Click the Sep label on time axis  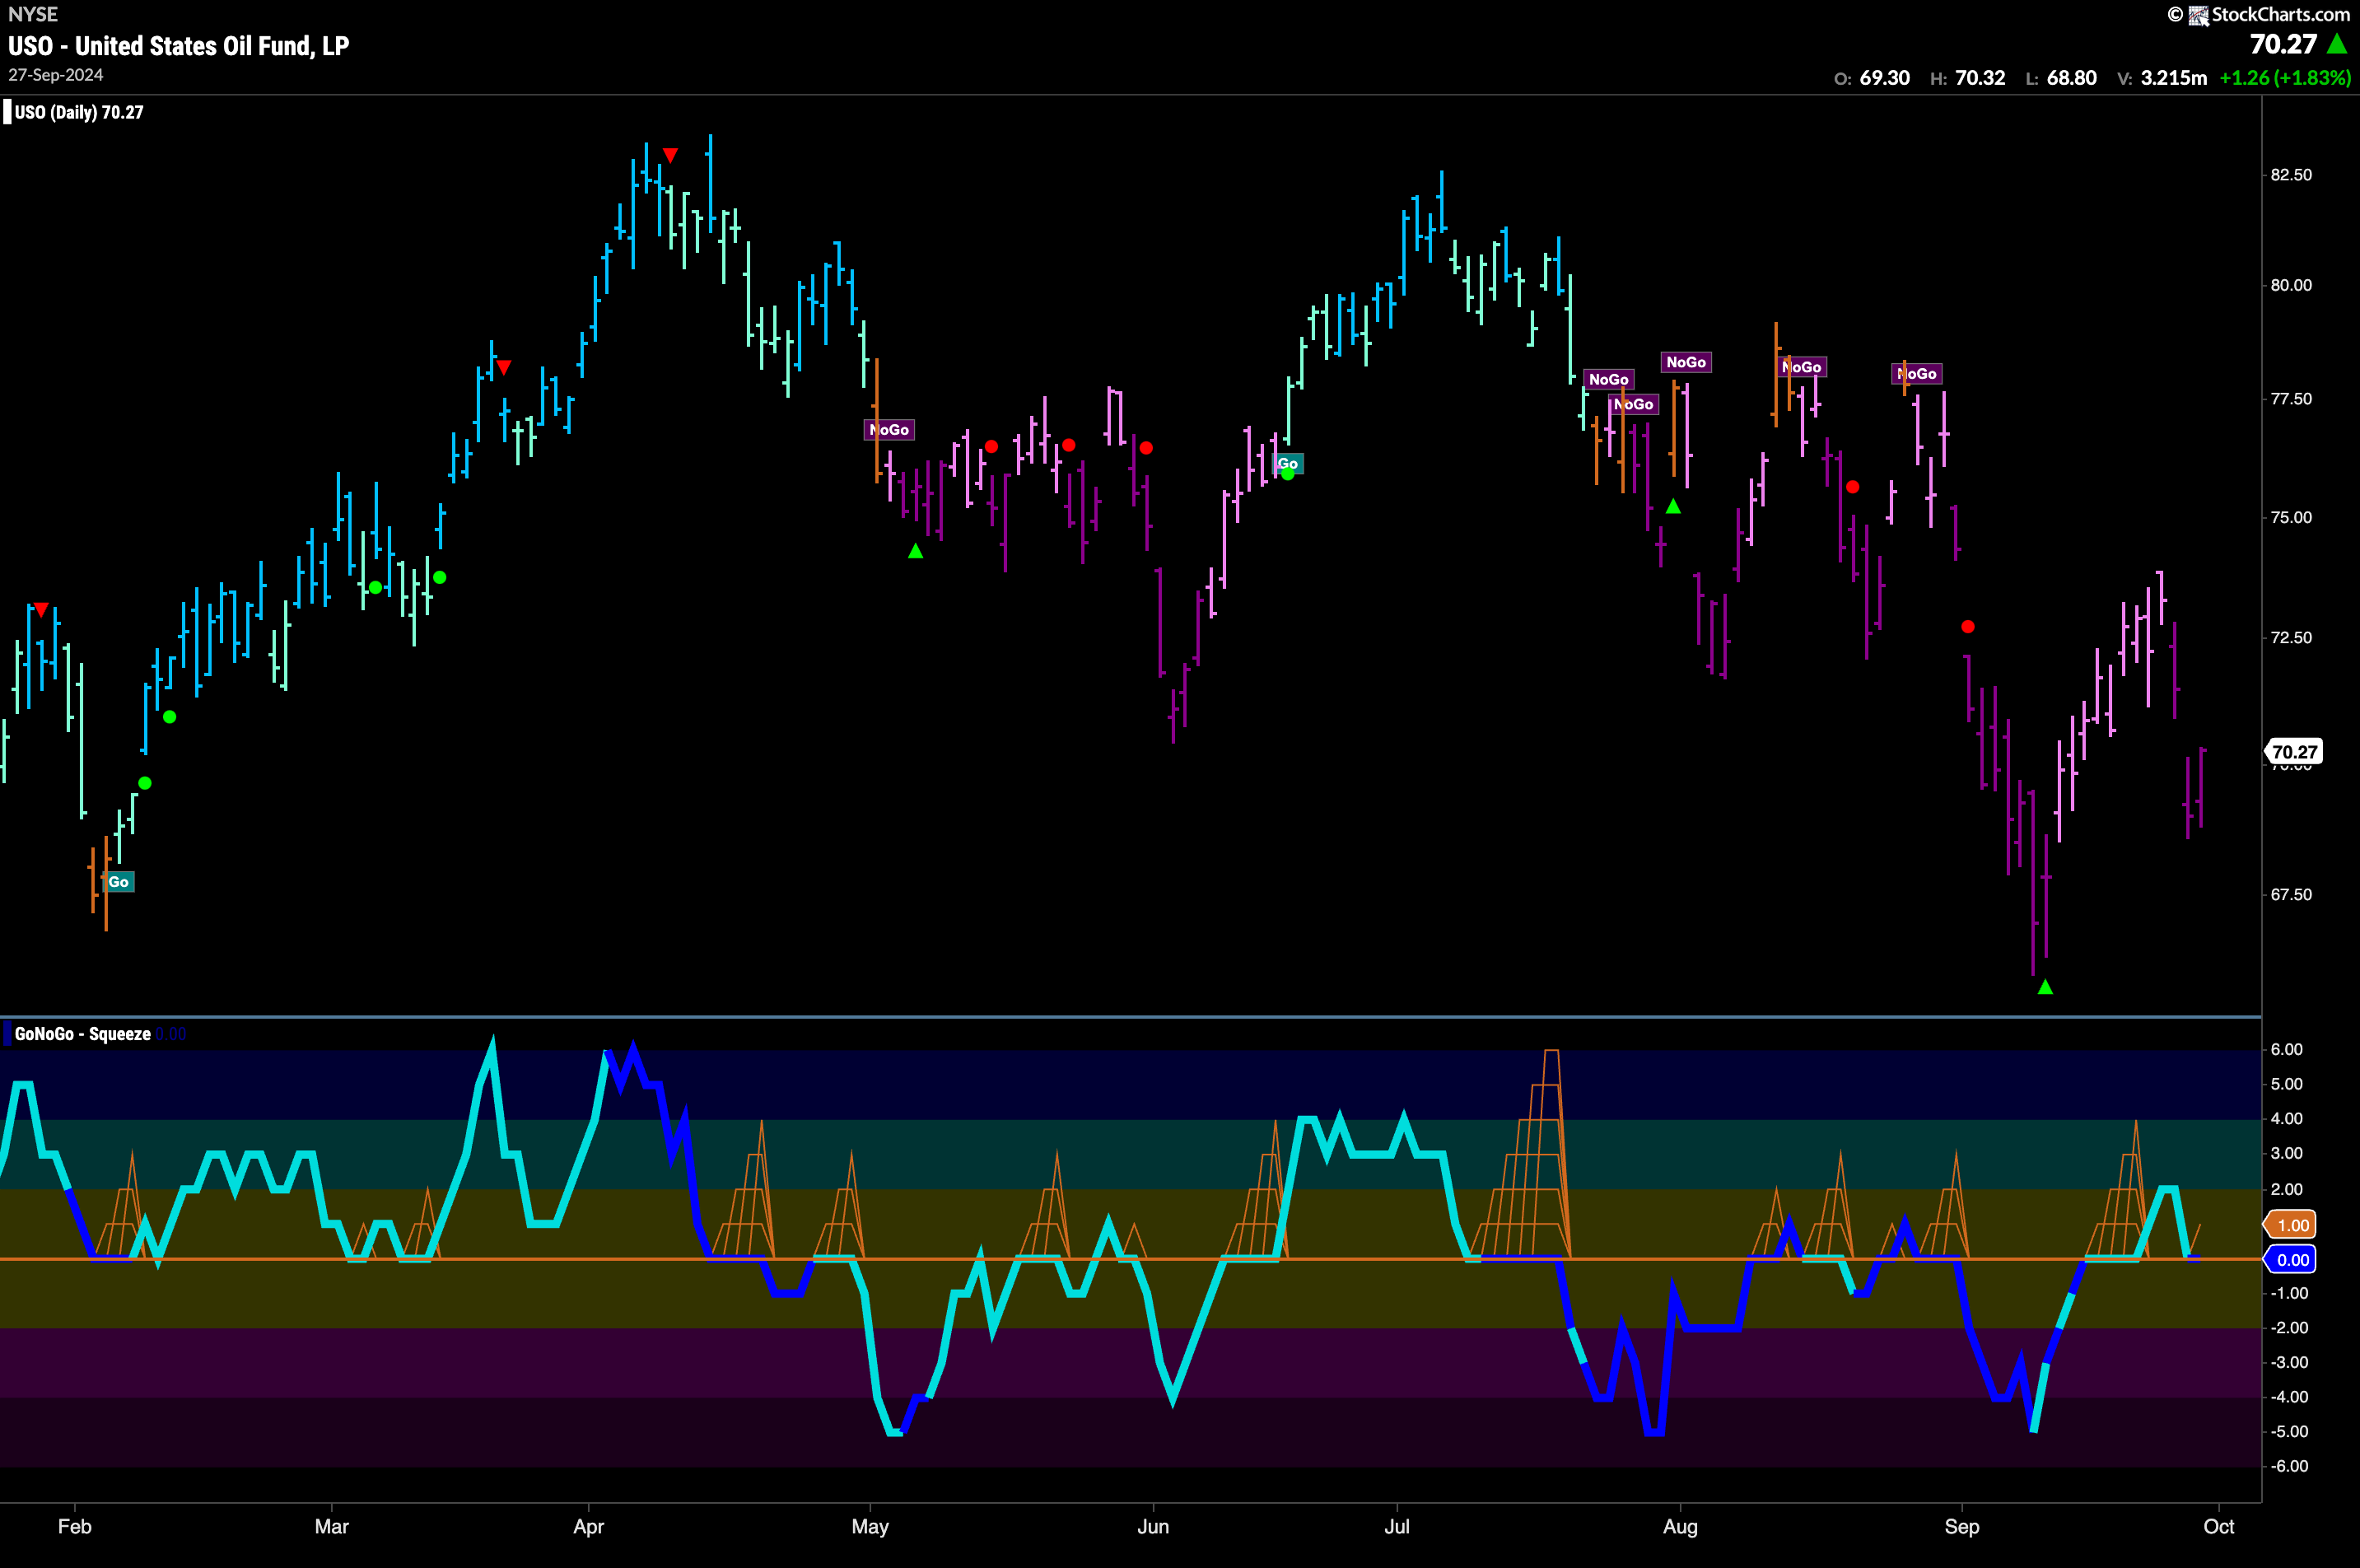1961,1527
